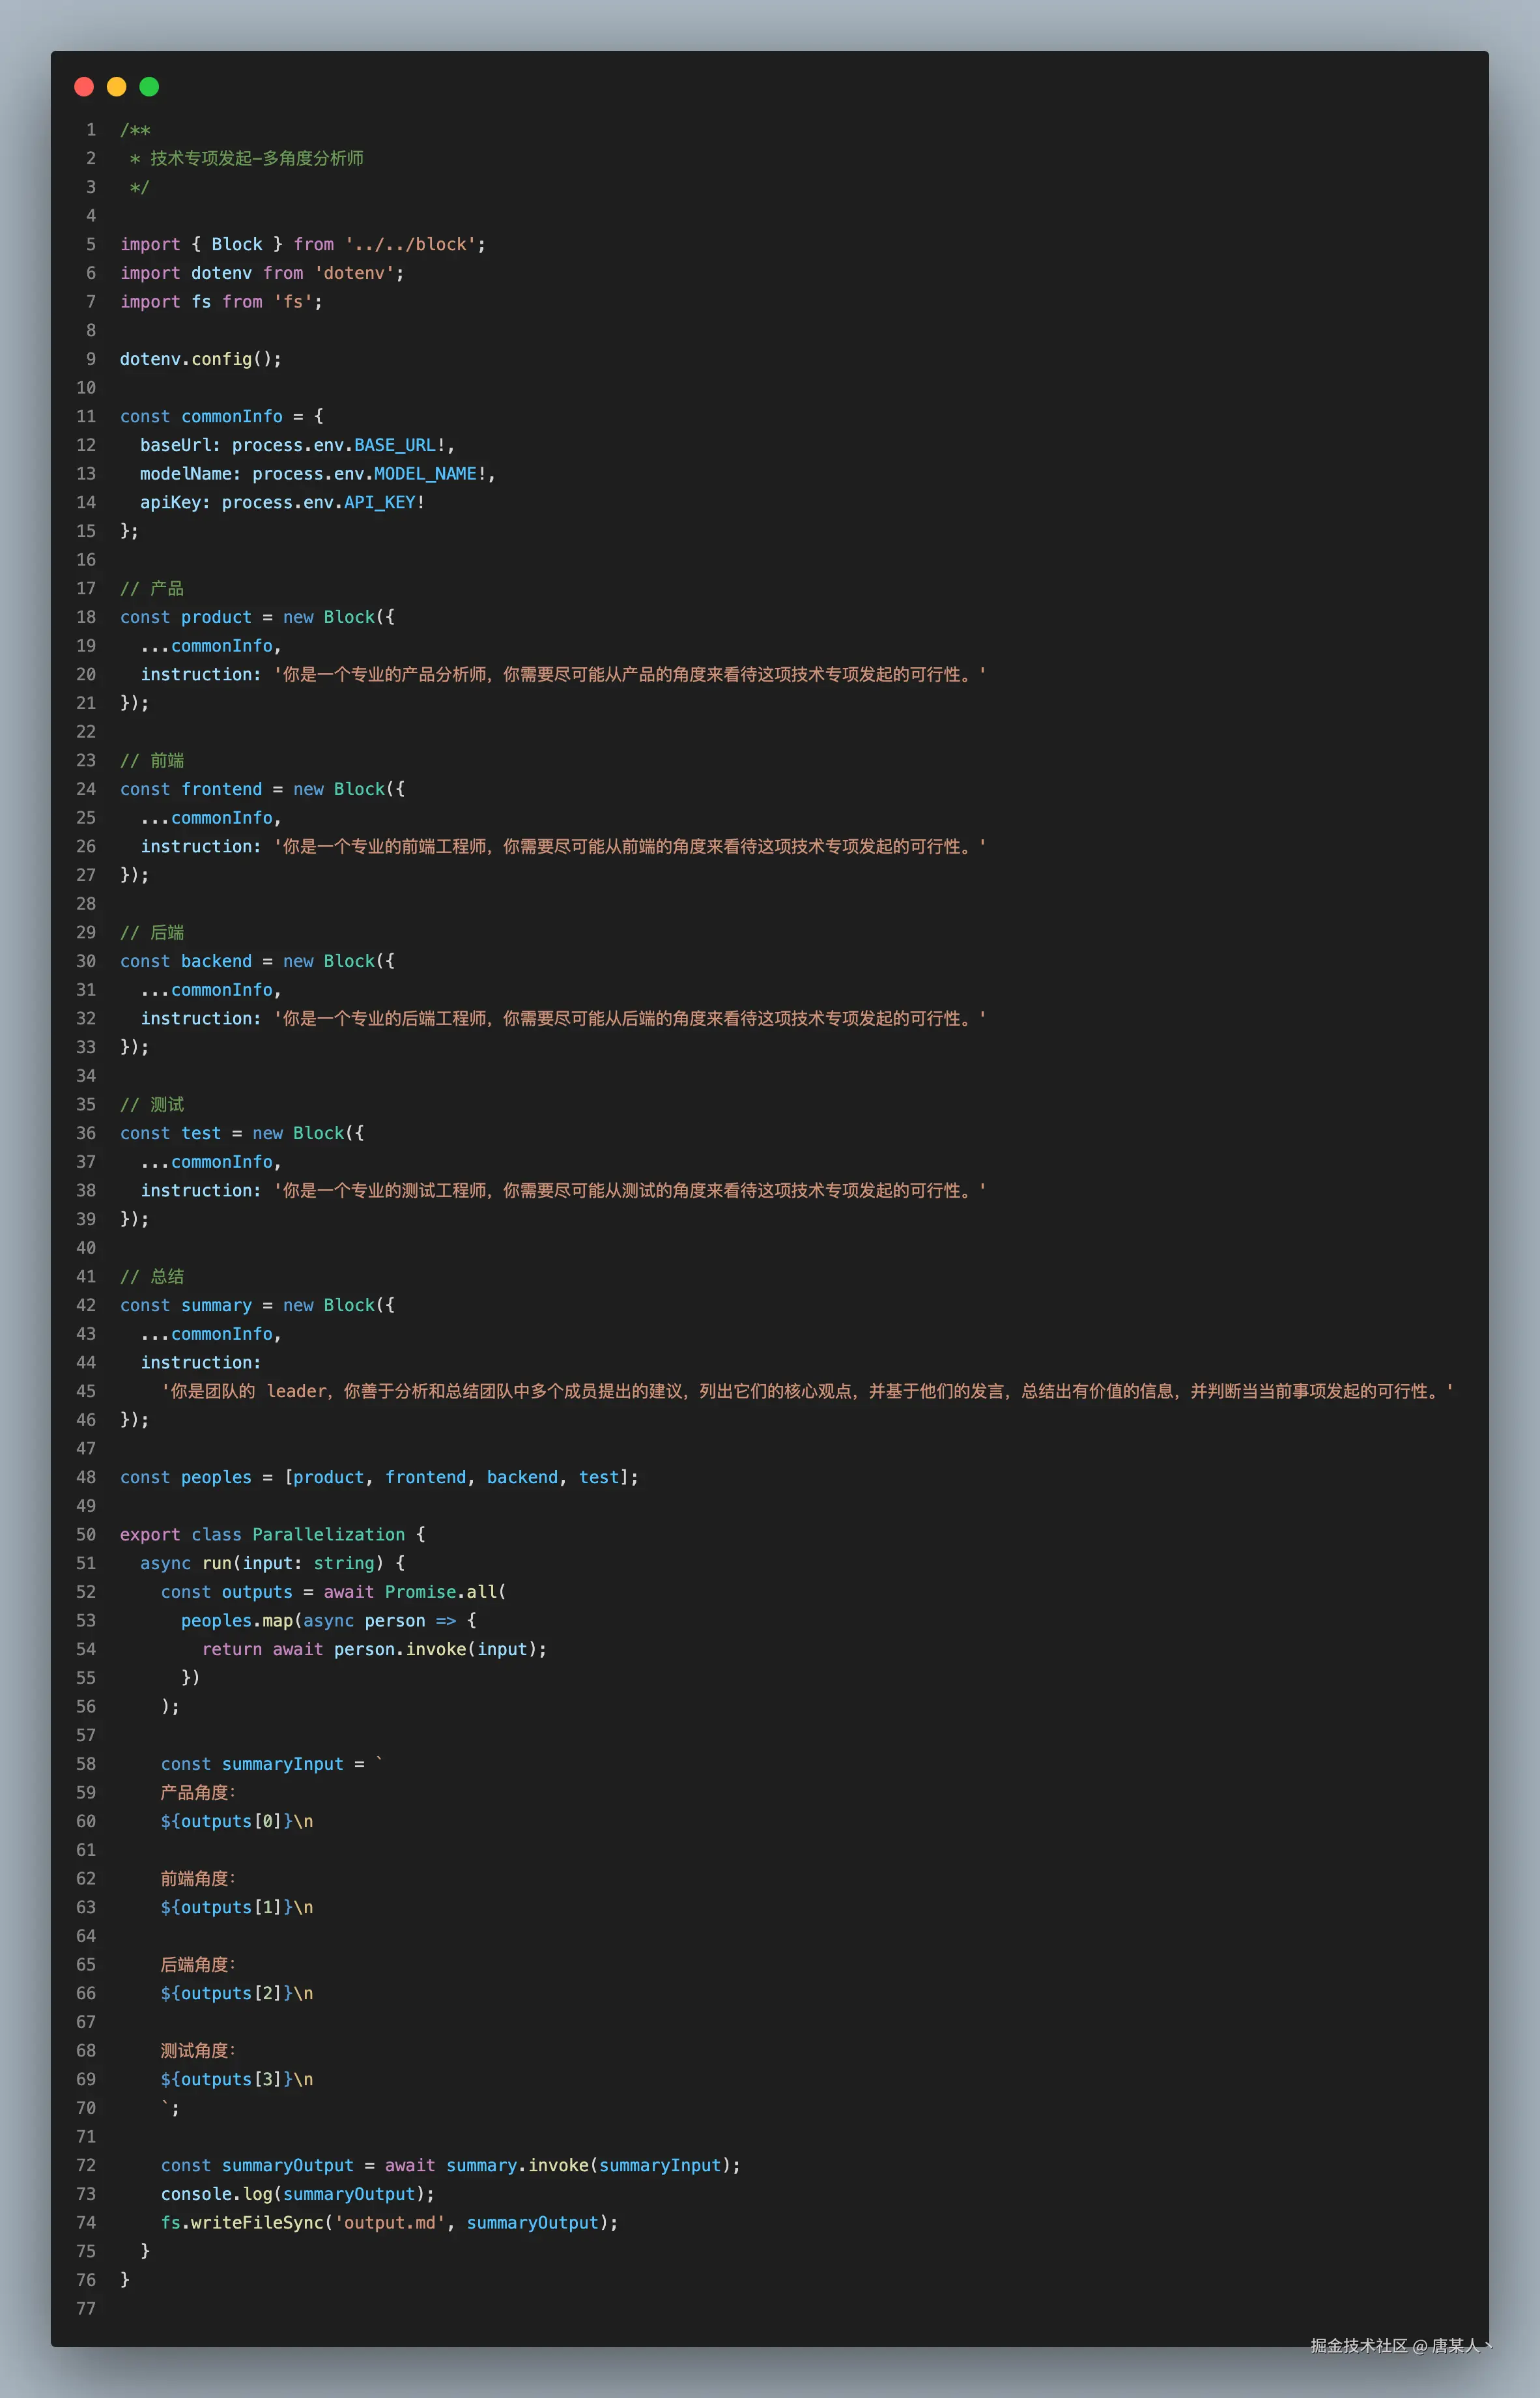Click 'MODEL_NAME' environment variable text

[425, 474]
